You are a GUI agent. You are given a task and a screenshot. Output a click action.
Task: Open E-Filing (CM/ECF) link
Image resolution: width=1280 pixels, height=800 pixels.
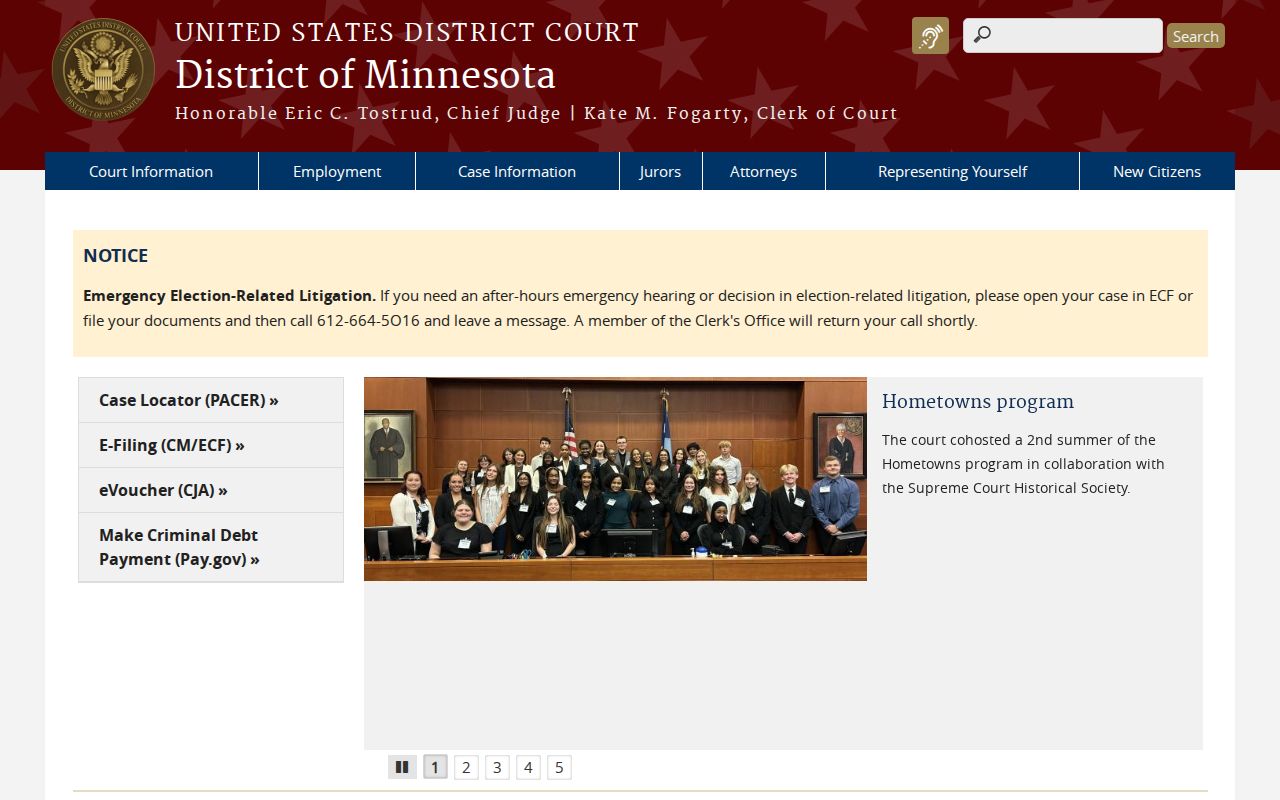pos(211,445)
